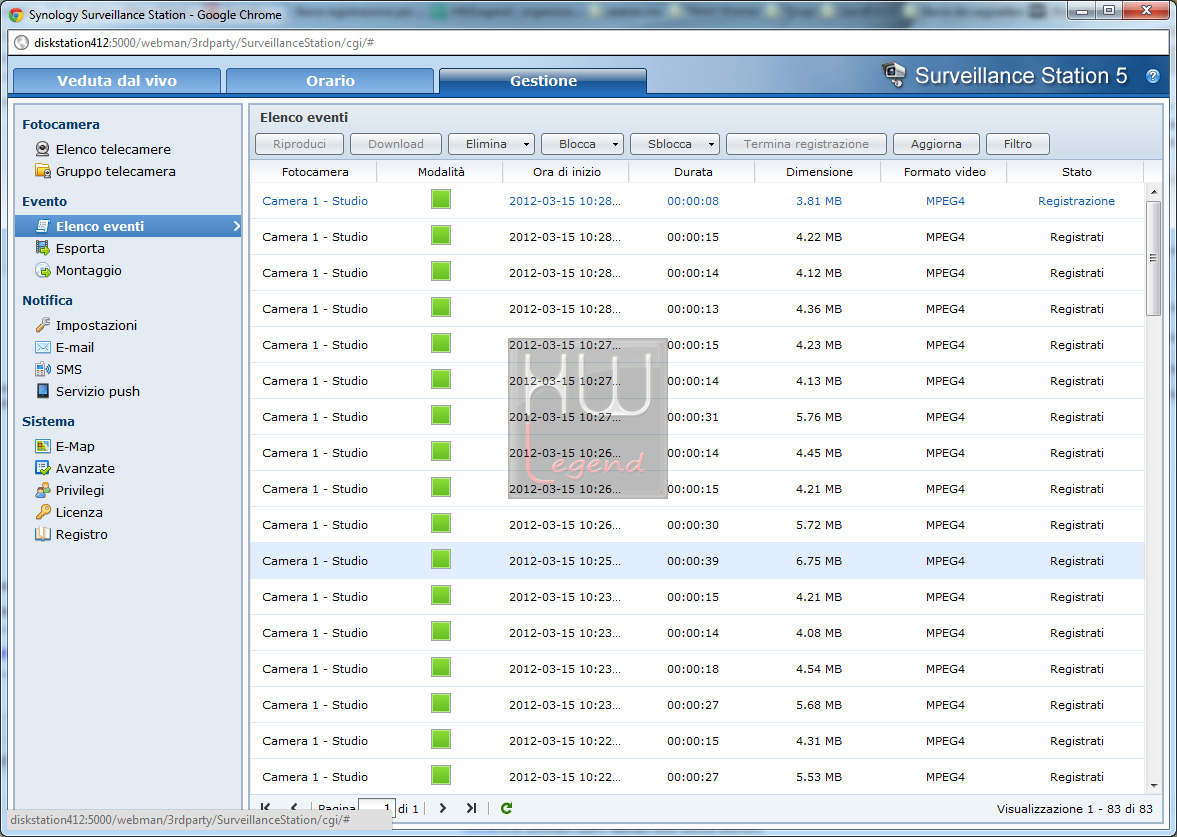The height and width of the screenshot is (837, 1177).
Task: Open the Elimina dropdown menu
Action: [492, 144]
